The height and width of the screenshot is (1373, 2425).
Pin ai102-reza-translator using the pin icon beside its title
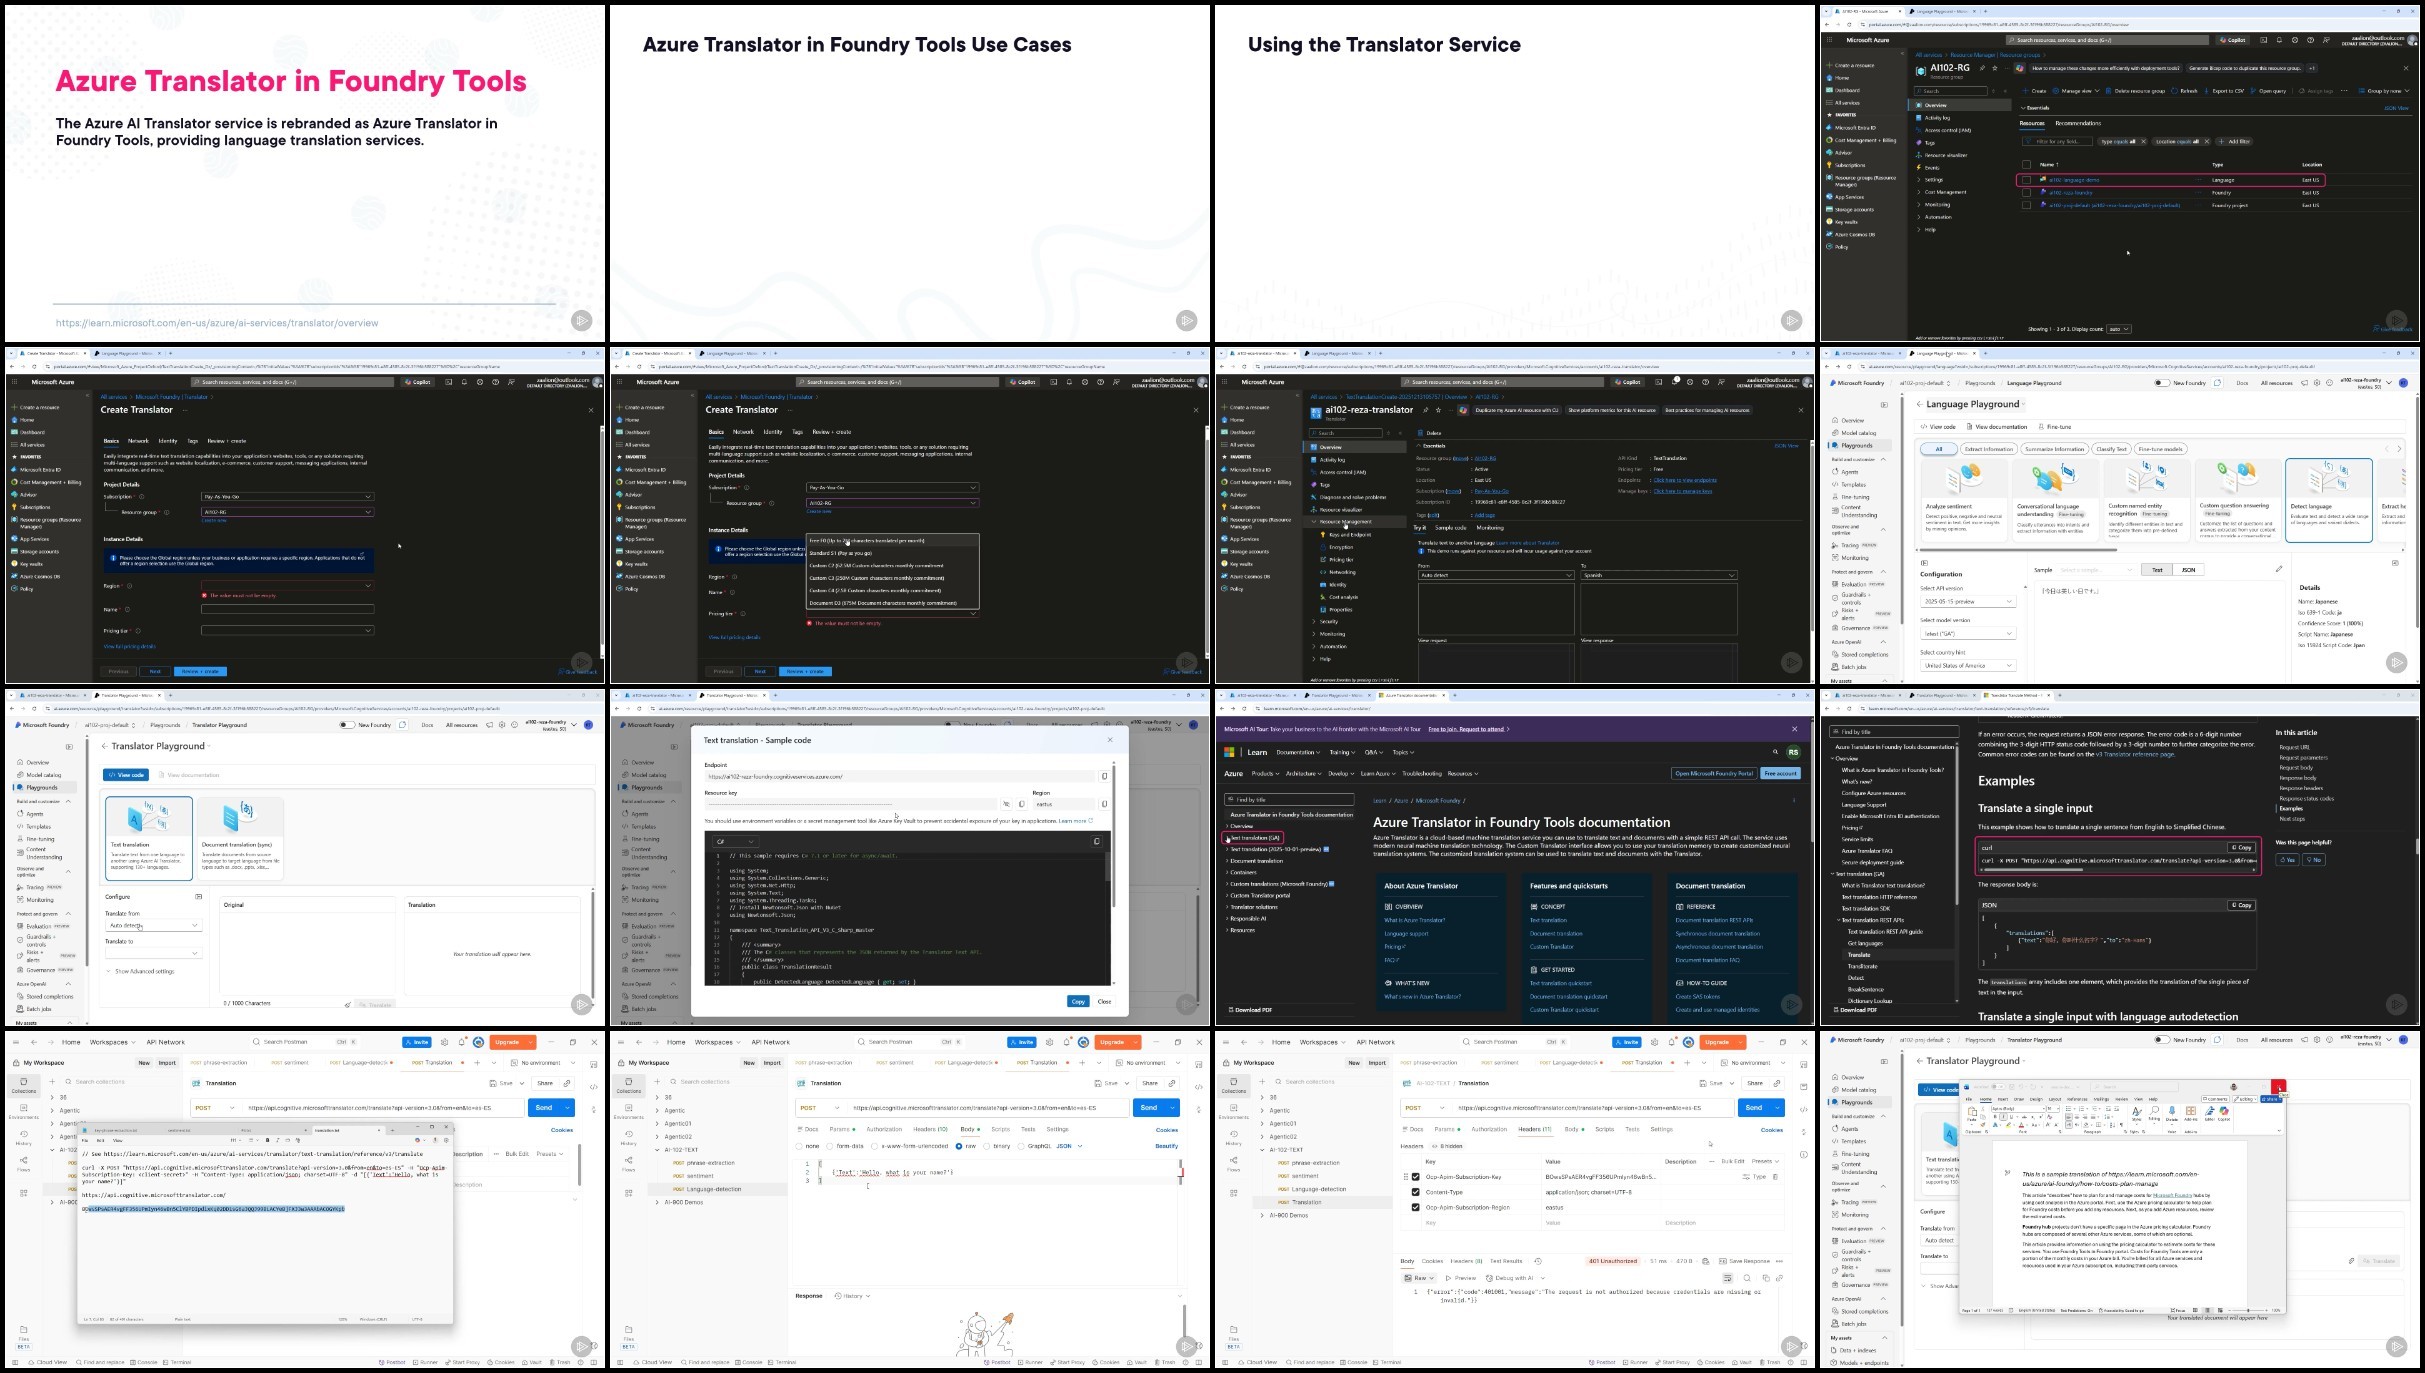[x=1426, y=410]
